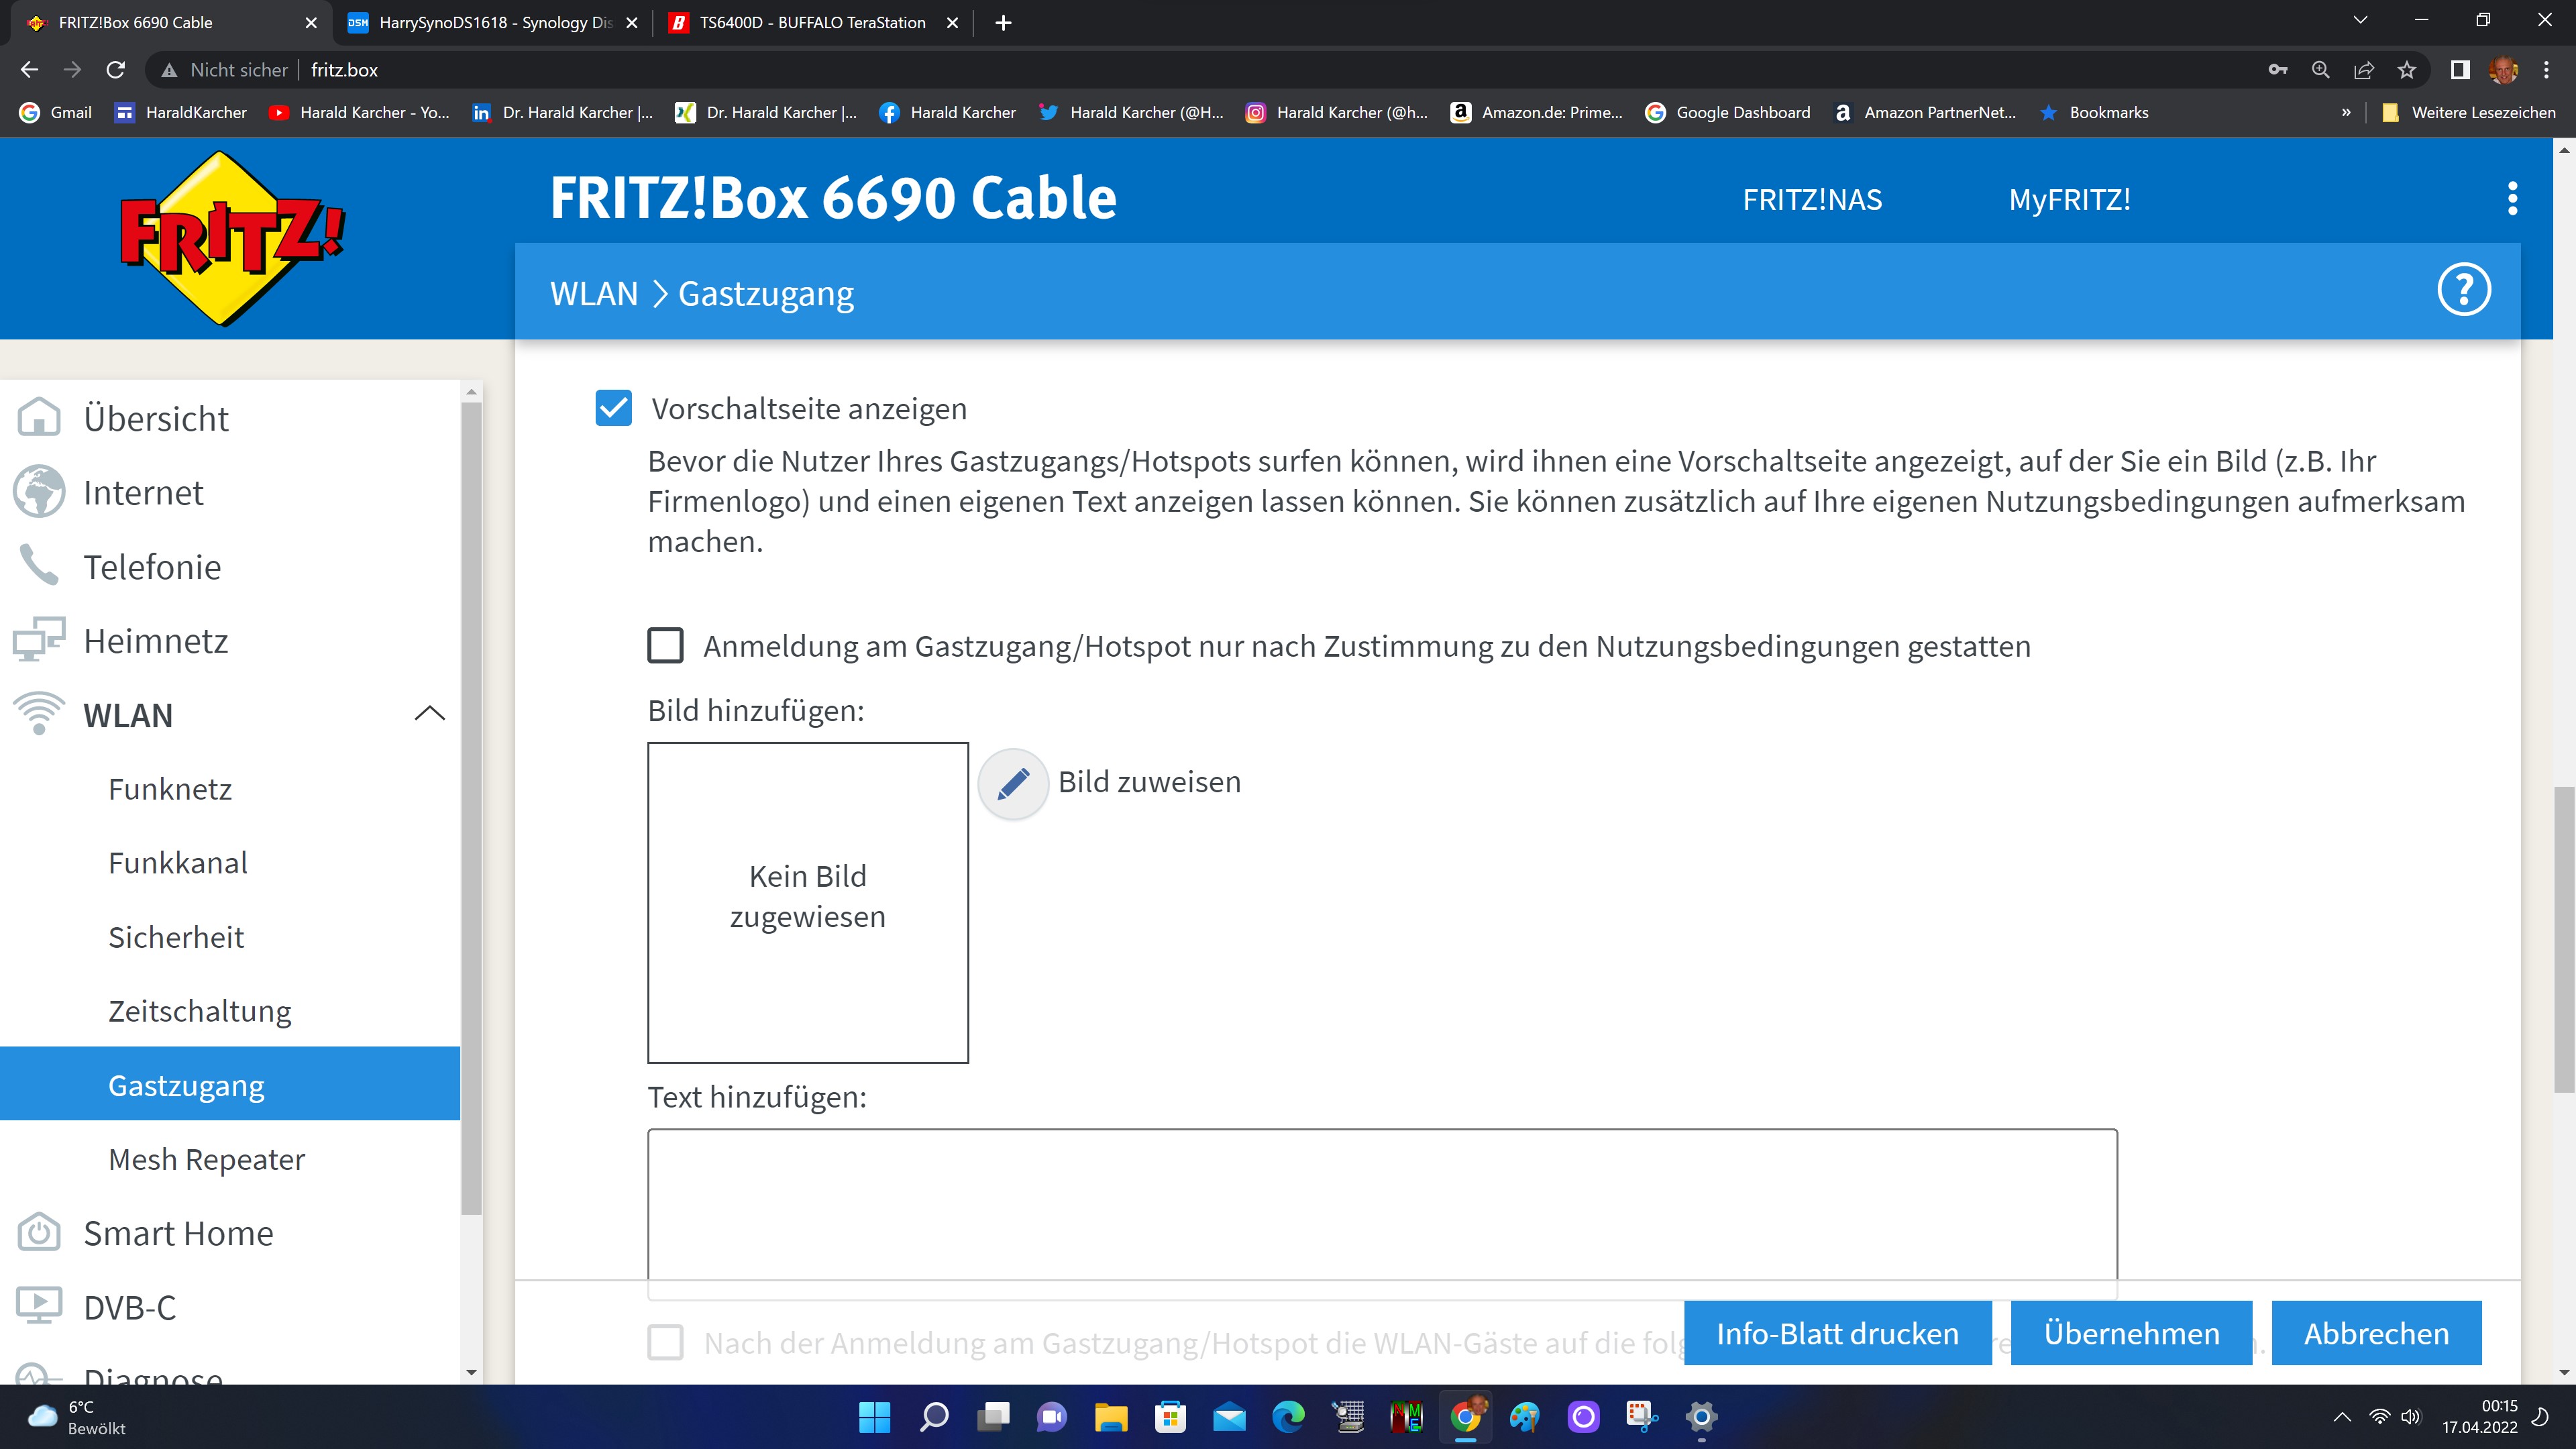Open Übersicht home icon in sidebar
This screenshot has width=2576, height=1449.
click(39, 418)
